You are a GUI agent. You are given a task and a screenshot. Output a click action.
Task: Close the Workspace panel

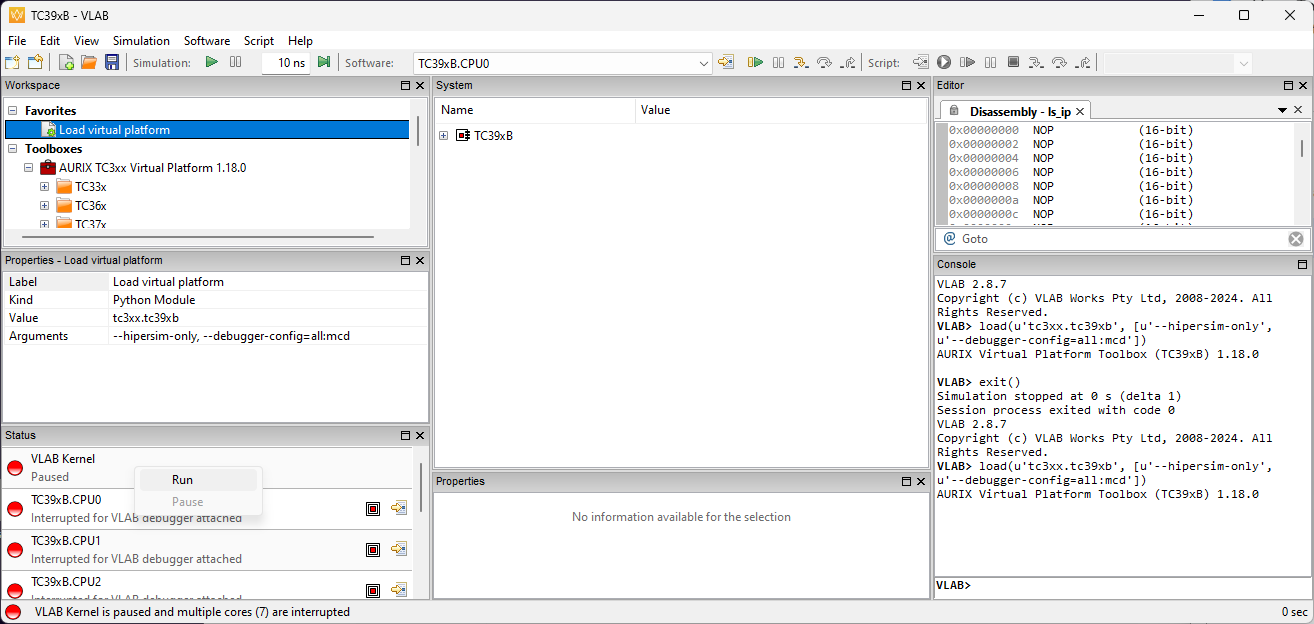pyautogui.click(x=420, y=86)
